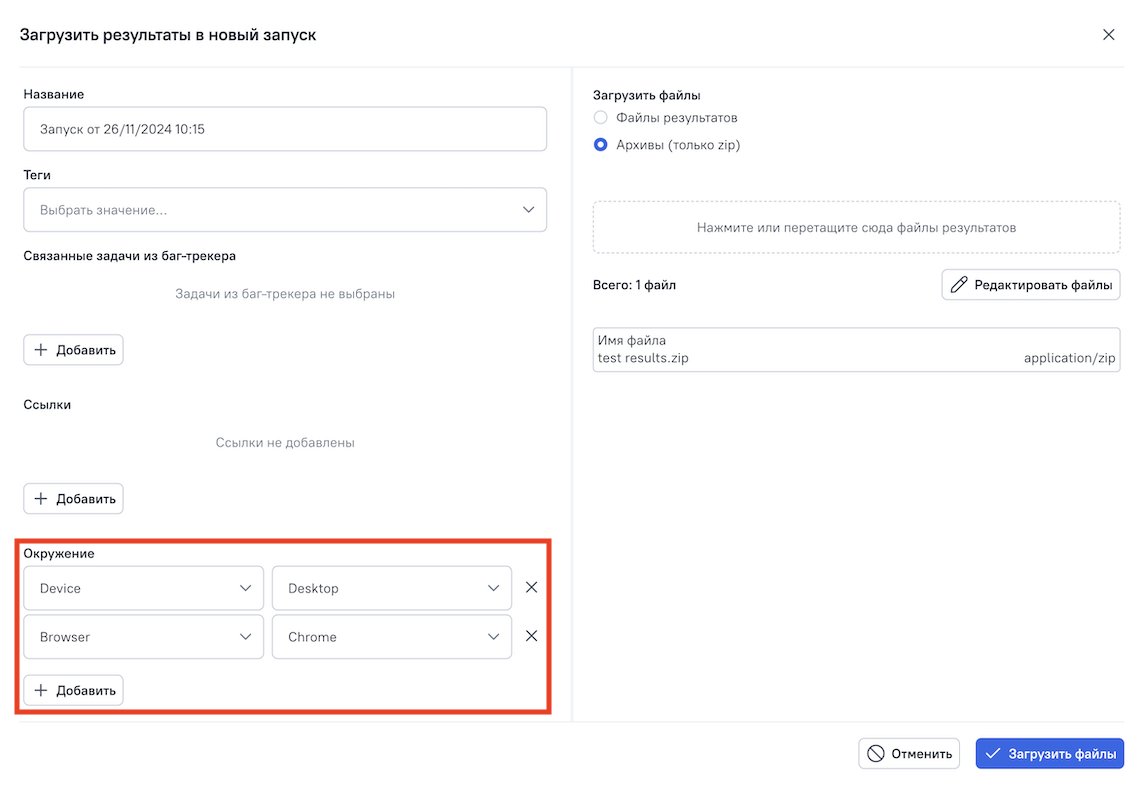Select the test results.zip file row
The width and height of the screenshot is (1140, 788).
coord(856,350)
